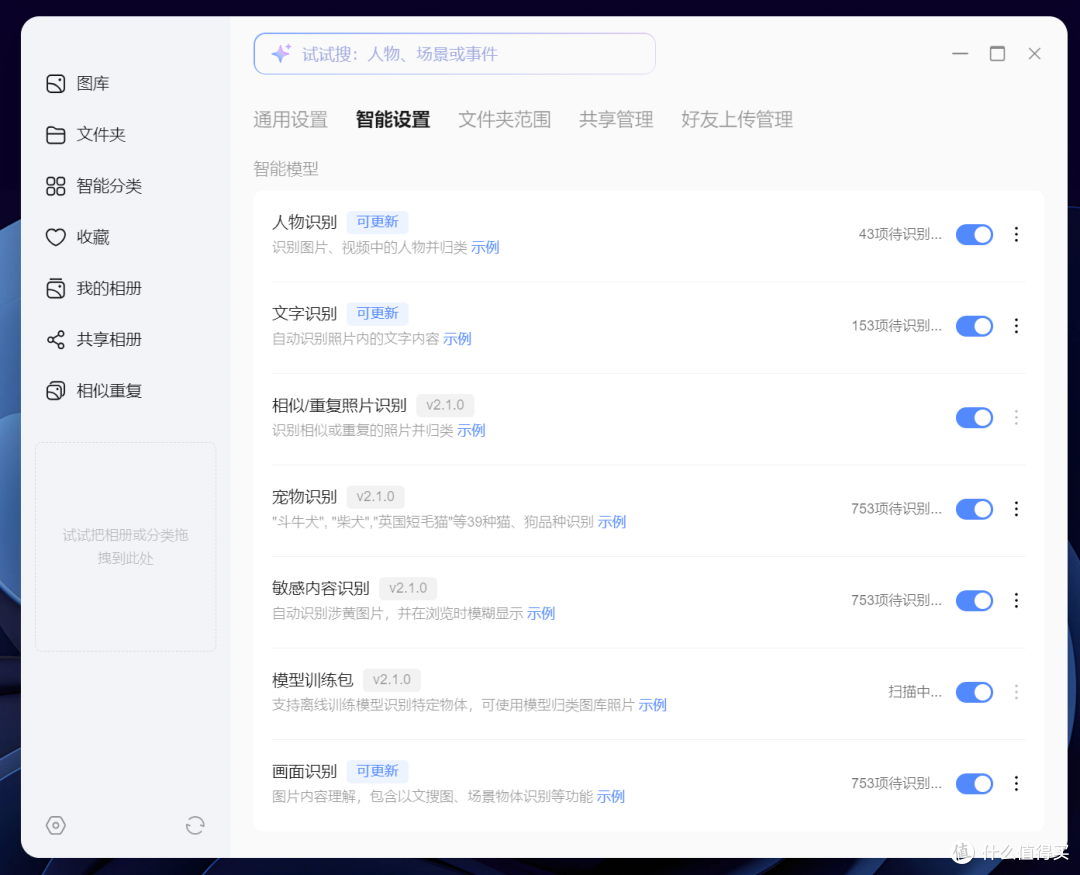Minimize the photo app window
Screen dimensions: 1080x875
point(960,54)
